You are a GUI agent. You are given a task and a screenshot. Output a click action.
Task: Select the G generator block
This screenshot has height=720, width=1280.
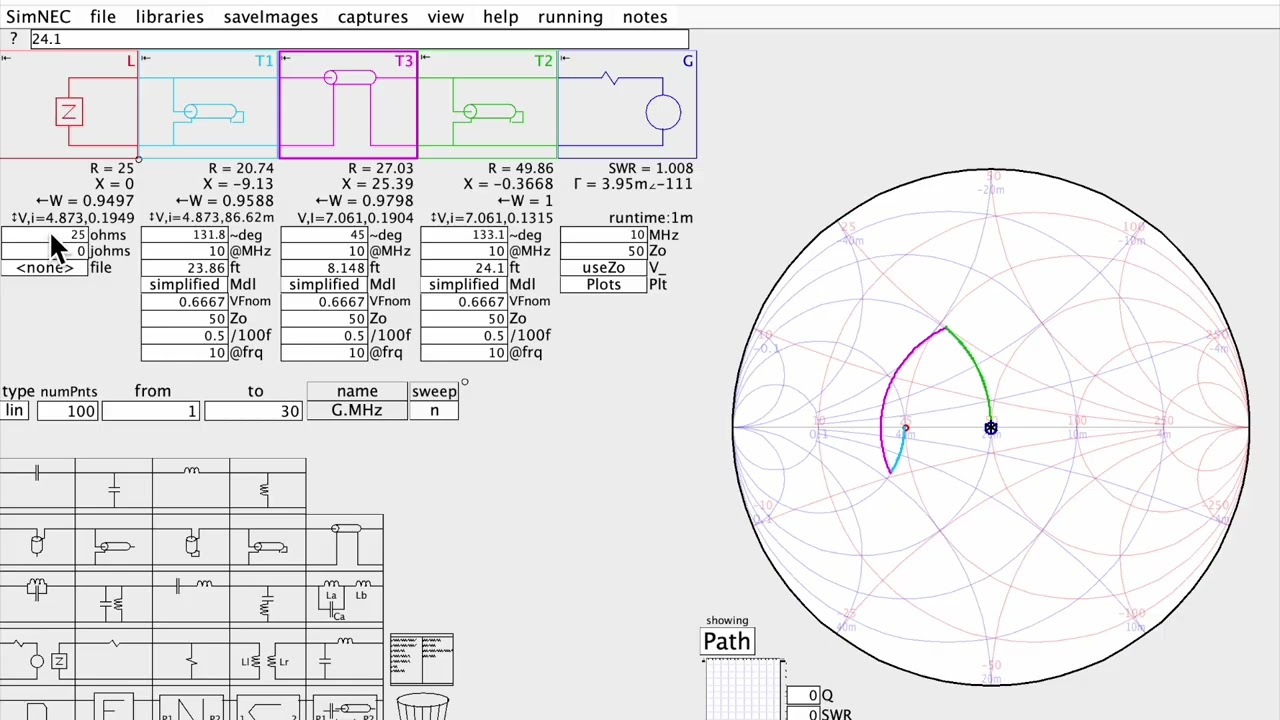pyautogui.click(x=627, y=106)
